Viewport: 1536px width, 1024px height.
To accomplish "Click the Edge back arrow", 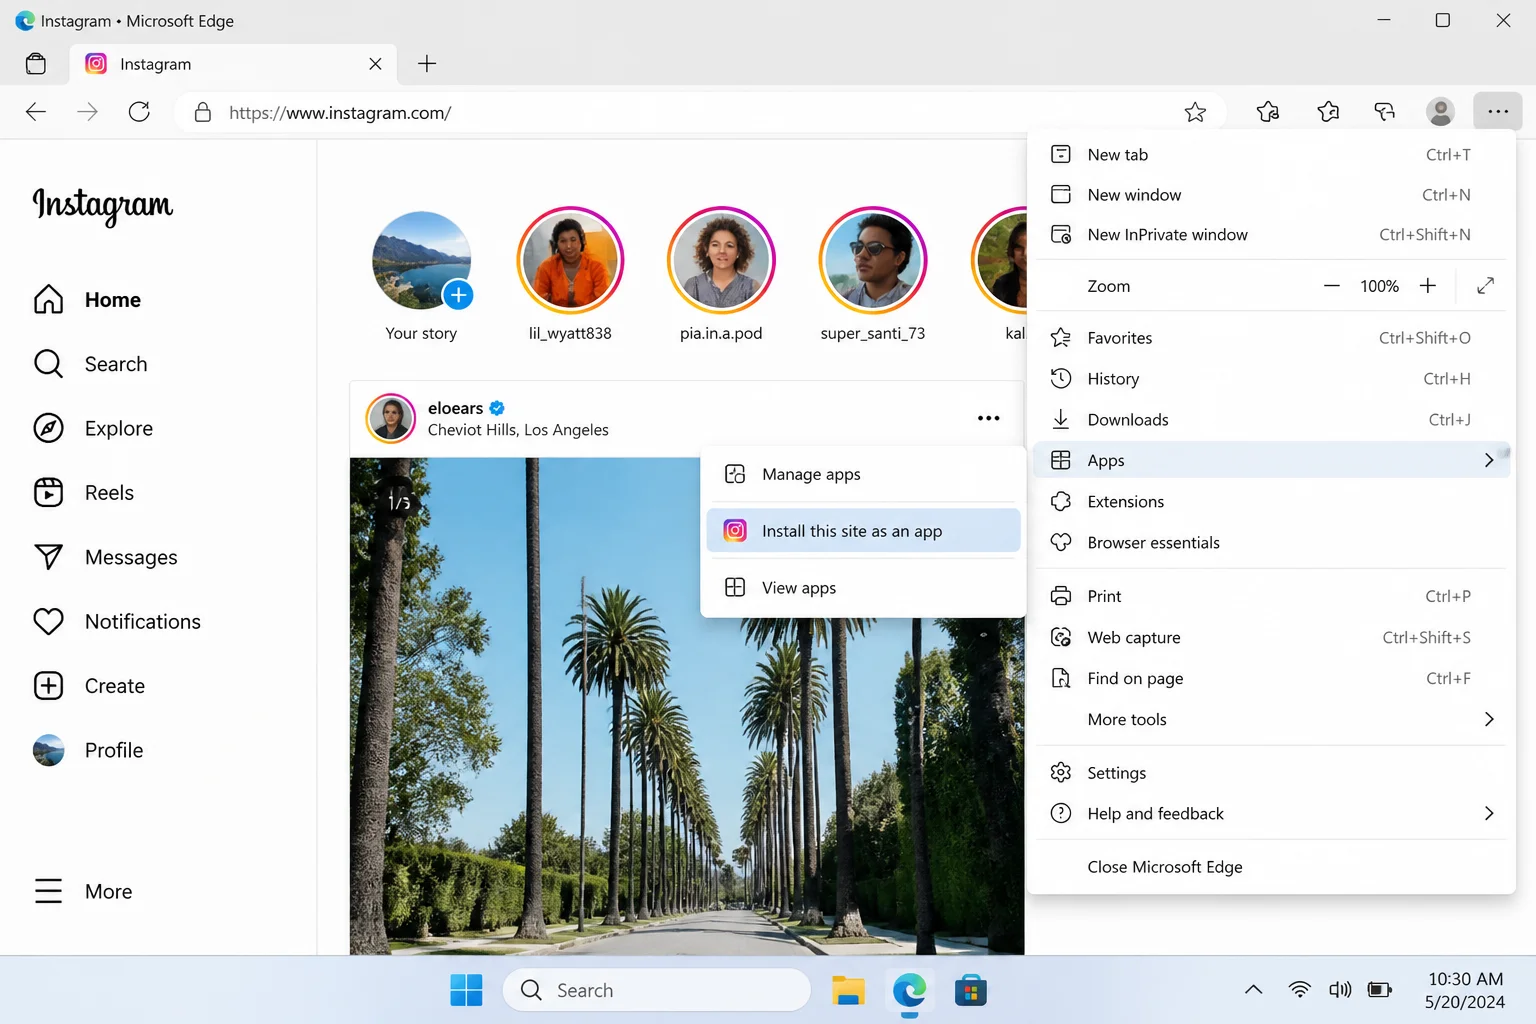I will click(x=36, y=112).
